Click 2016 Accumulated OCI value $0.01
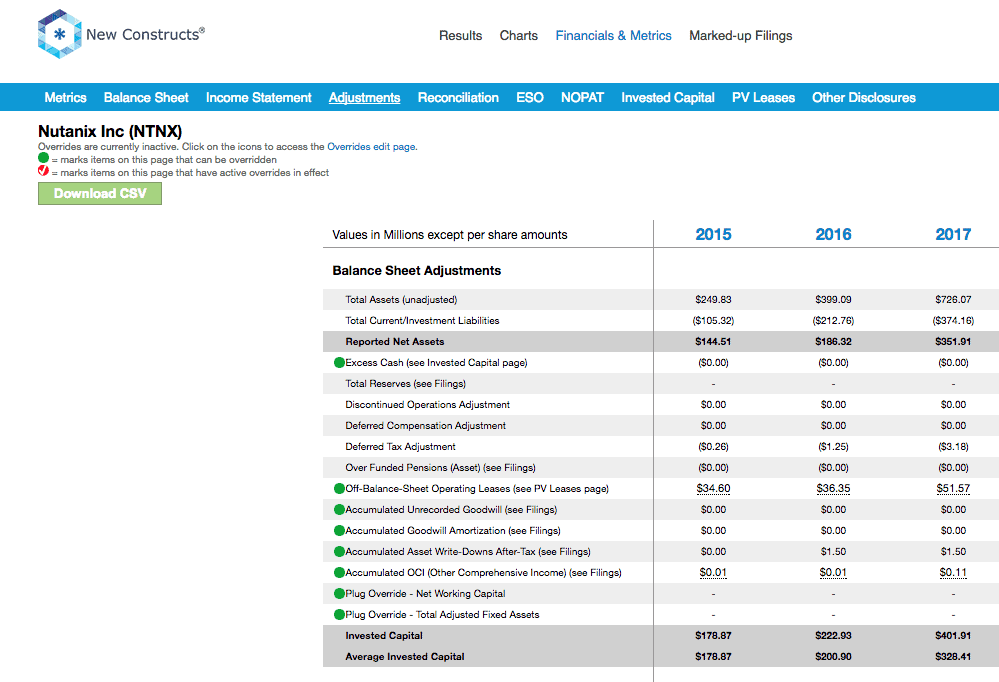This screenshot has height=682, width=999. [x=833, y=573]
